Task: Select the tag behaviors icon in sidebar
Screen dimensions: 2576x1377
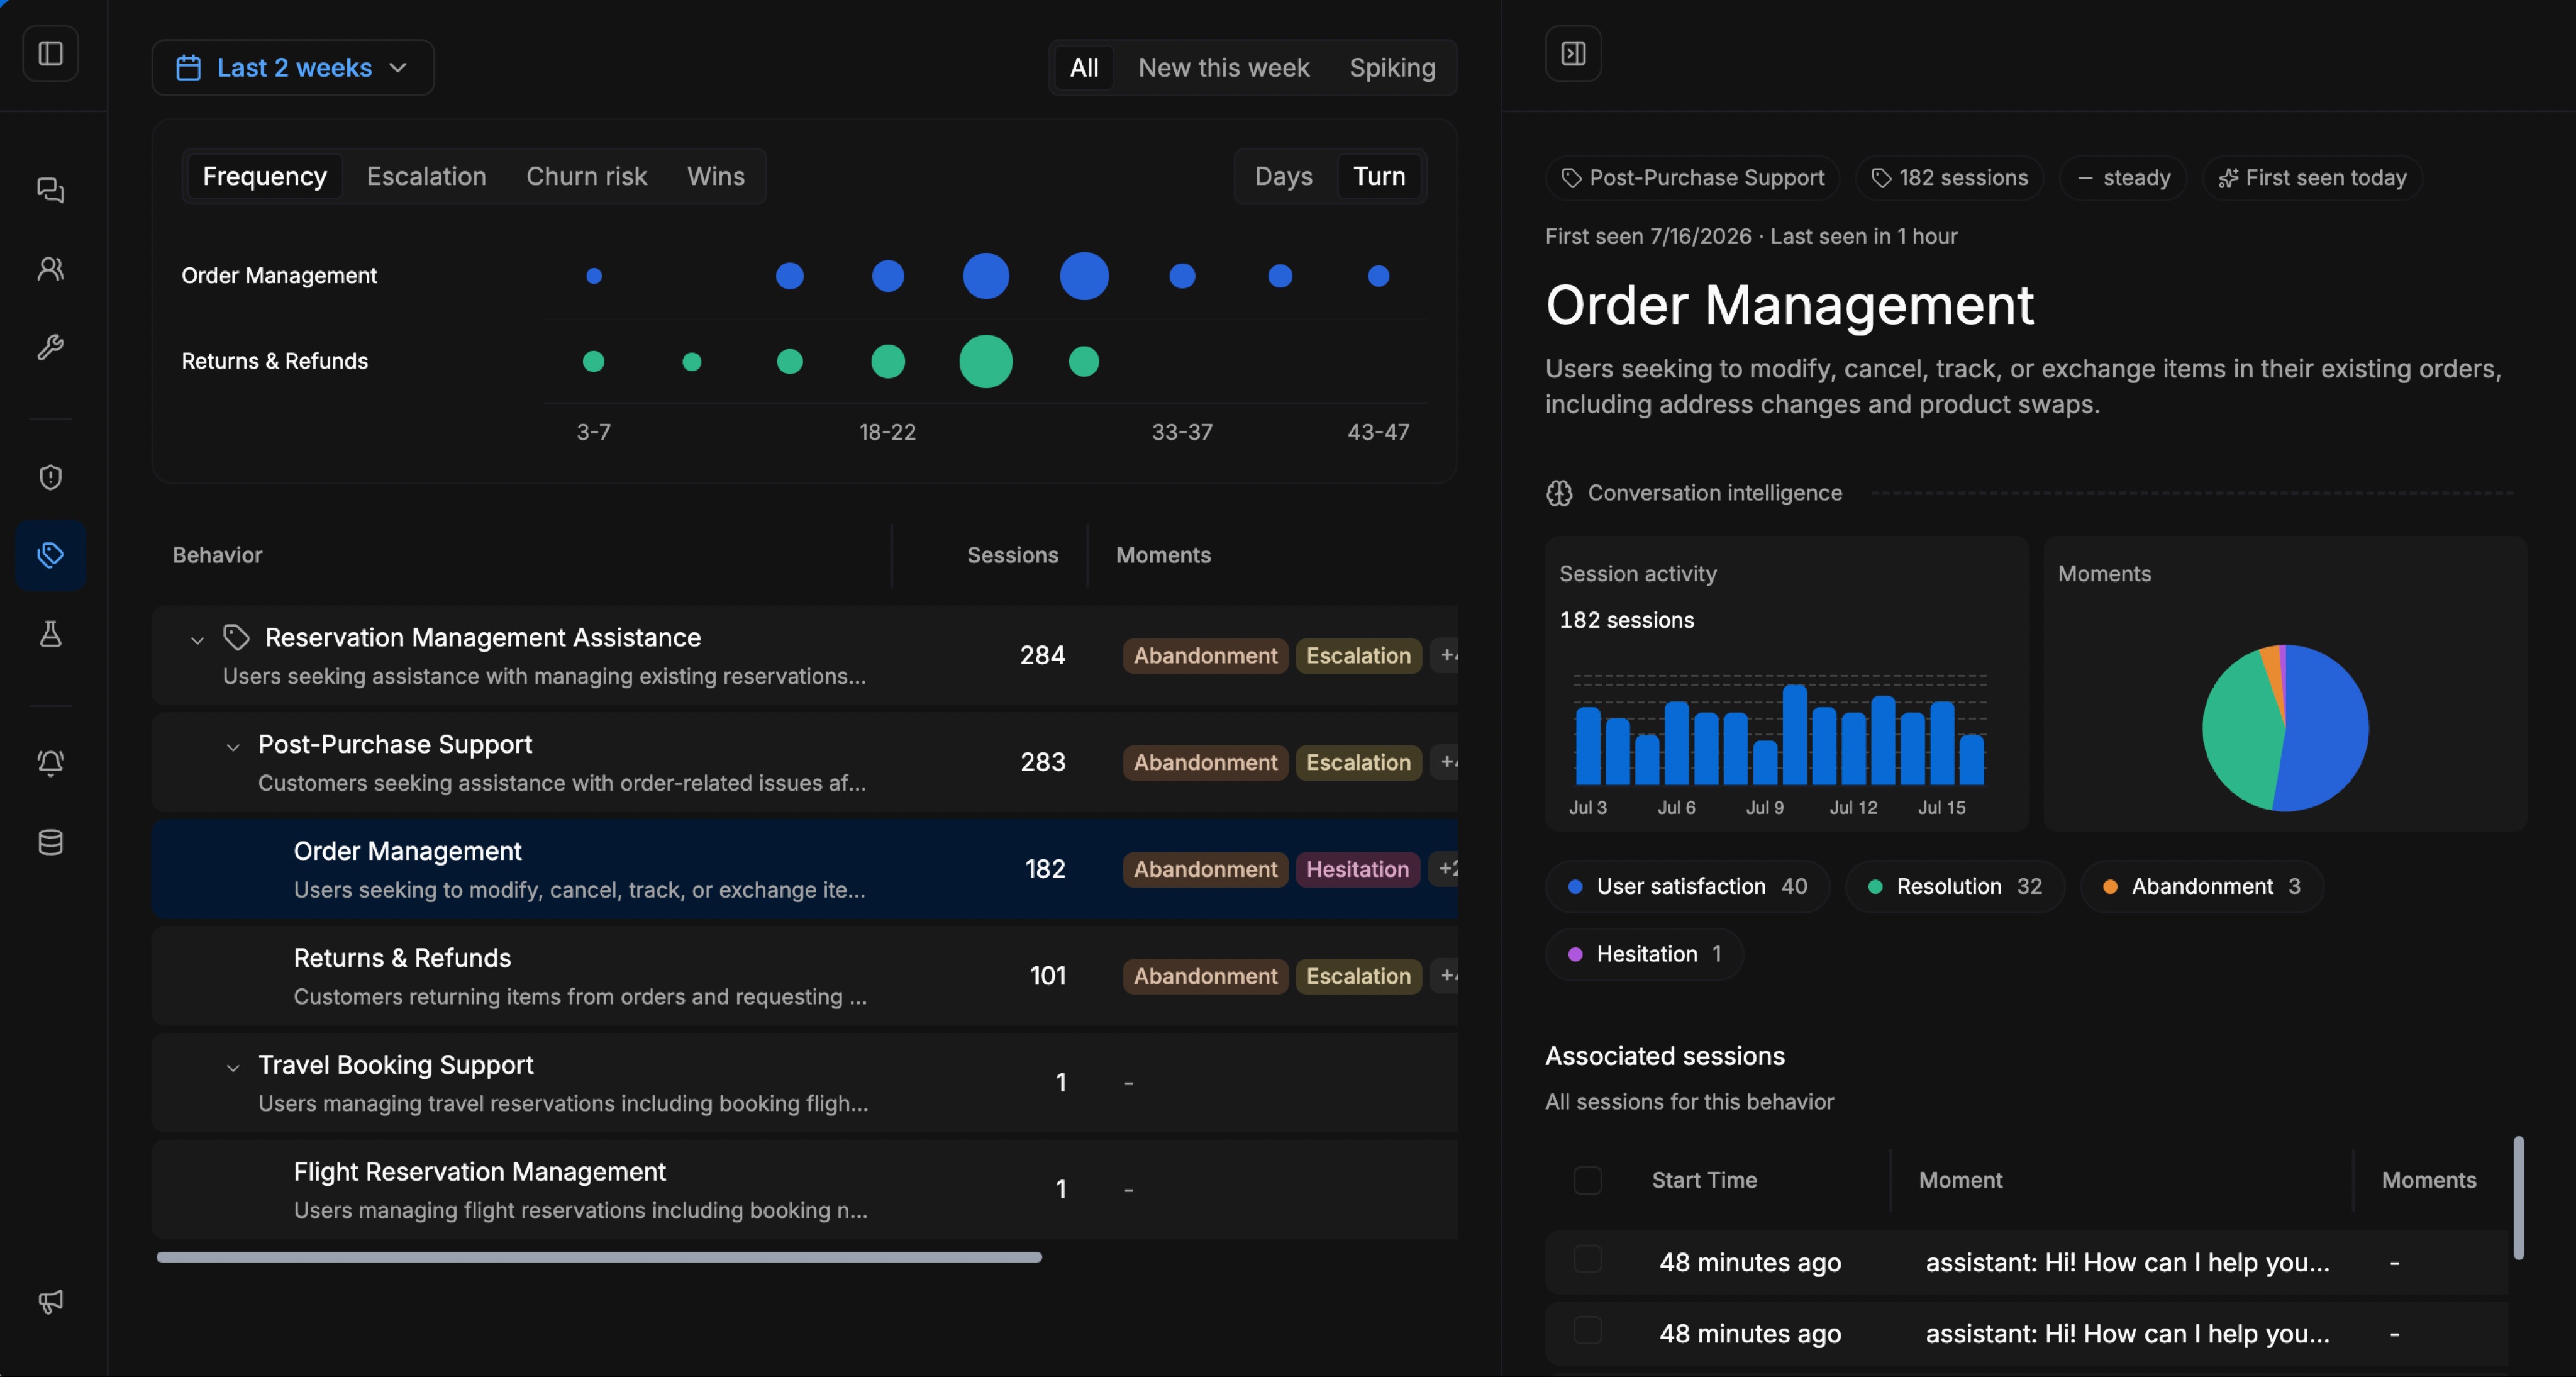Action: click(51, 555)
